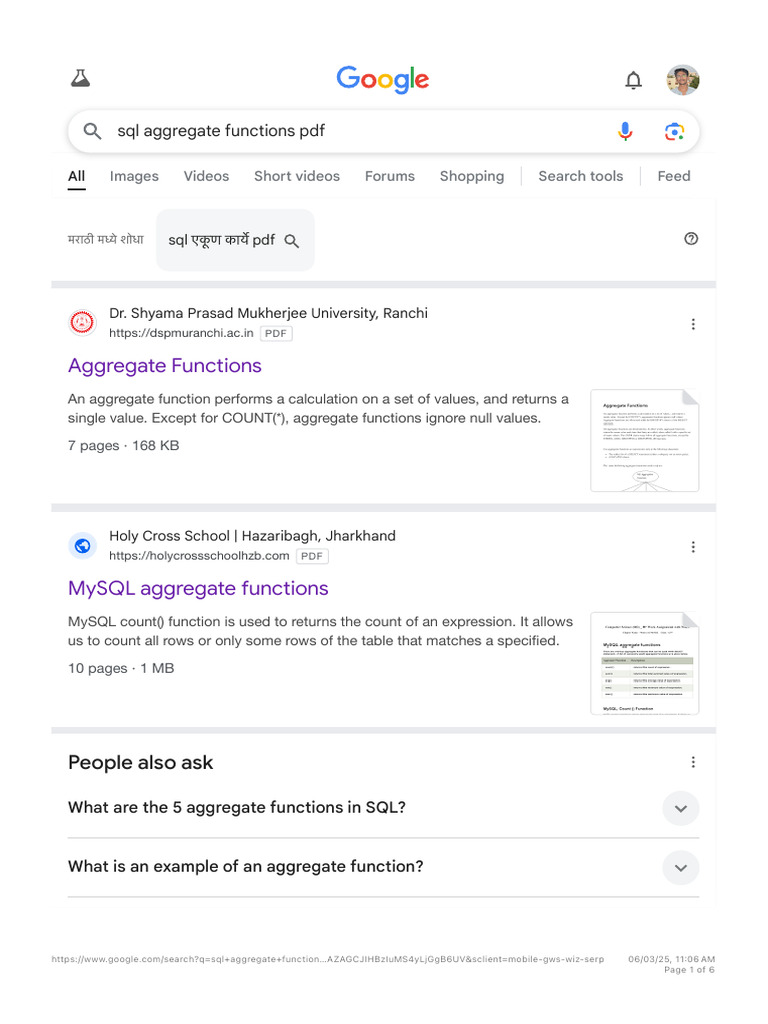
Task: Open notifications bell icon
Action: point(633,80)
